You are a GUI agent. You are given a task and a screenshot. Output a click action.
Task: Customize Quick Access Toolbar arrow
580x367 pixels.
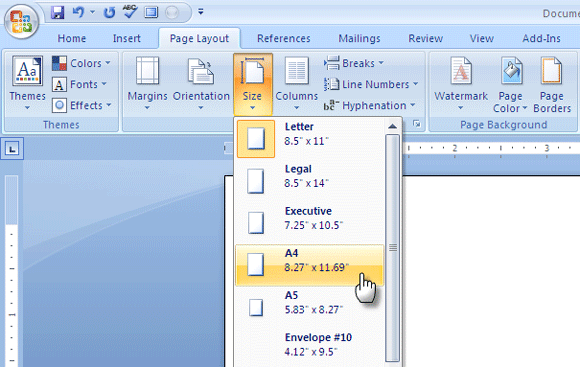click(x=201, y=12)
